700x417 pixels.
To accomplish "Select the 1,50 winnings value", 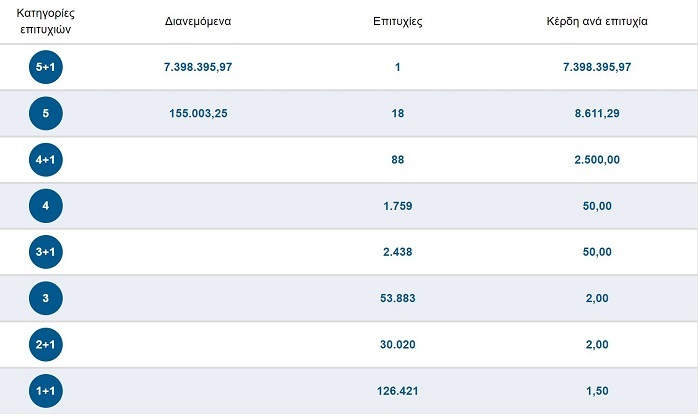I will (x=598, y=391).
